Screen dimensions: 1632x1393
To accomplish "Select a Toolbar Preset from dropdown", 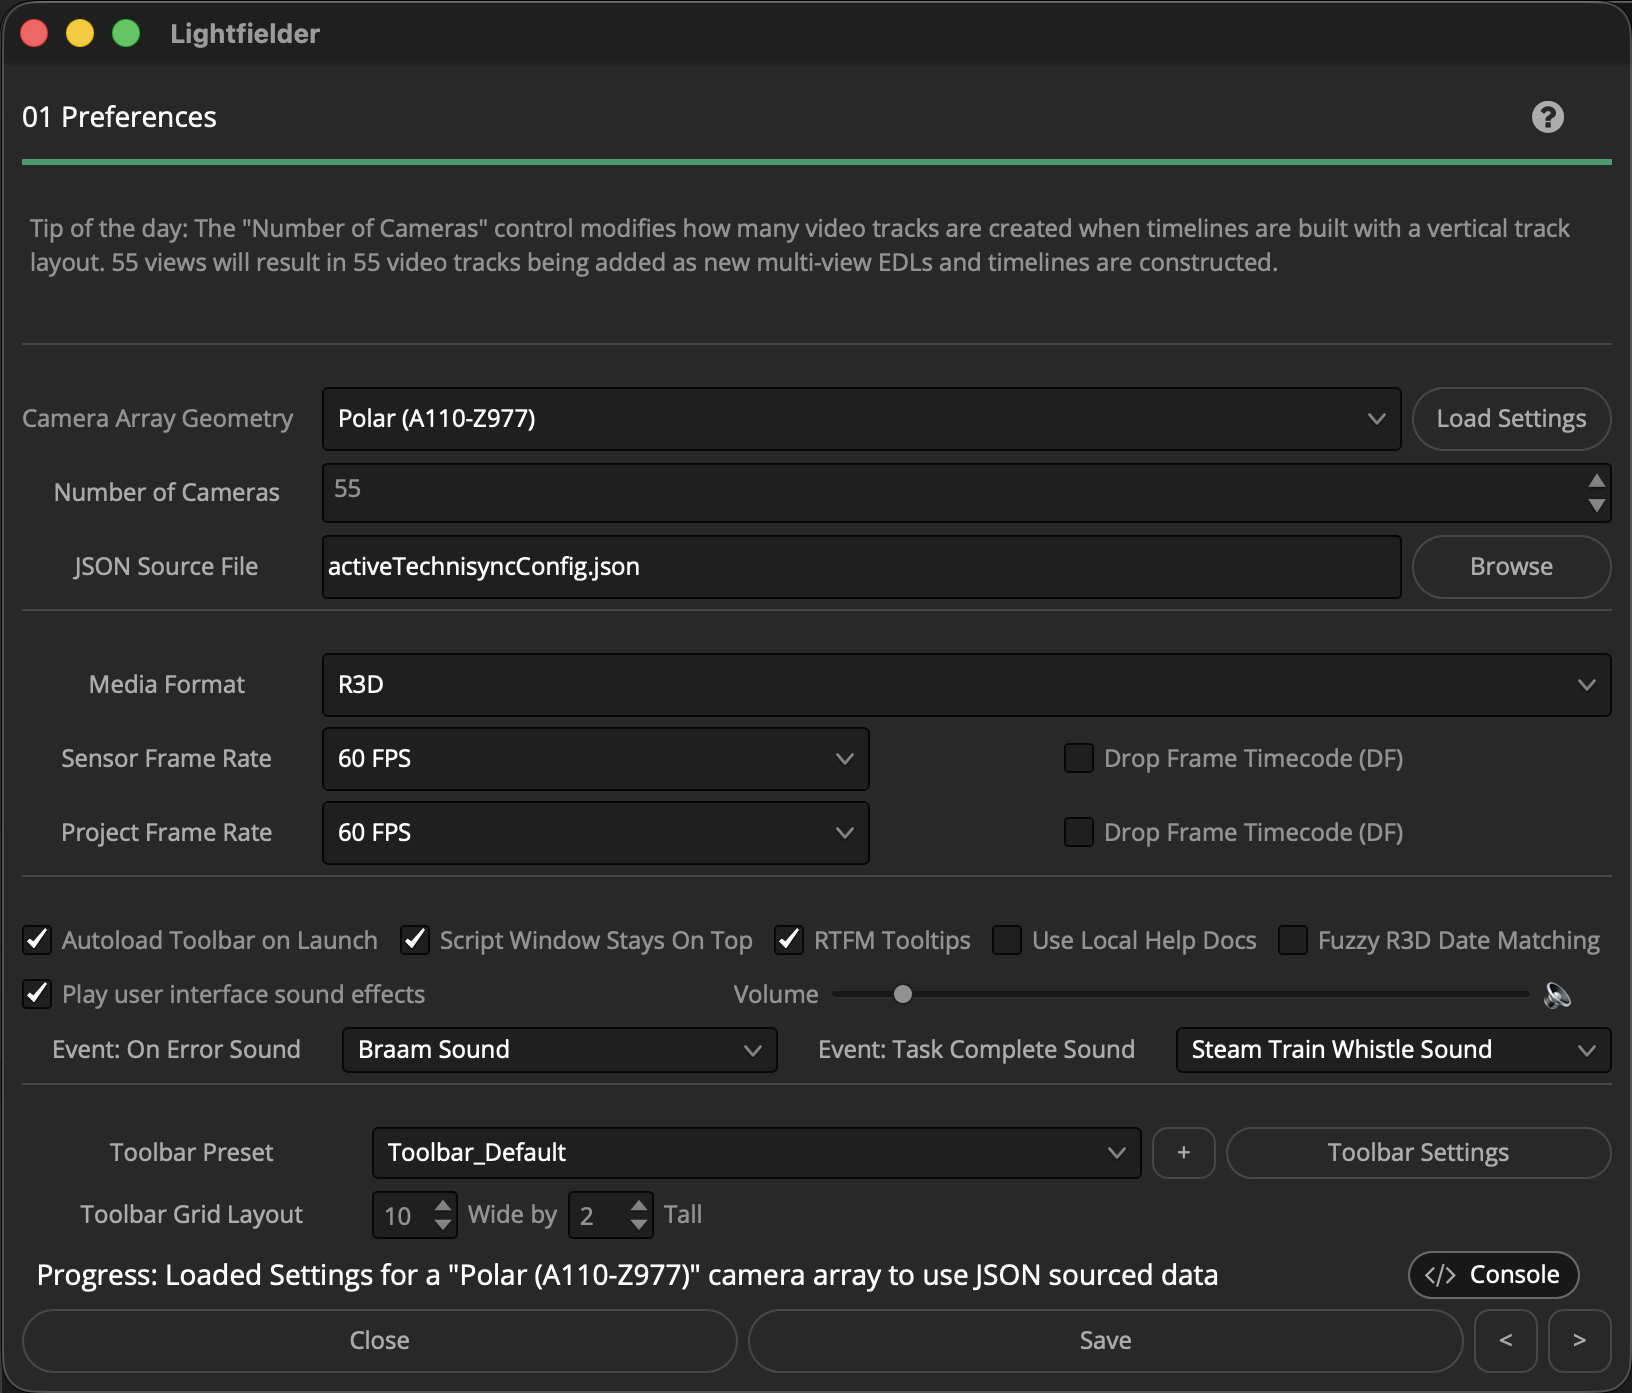I will [x=756, y=1153].
